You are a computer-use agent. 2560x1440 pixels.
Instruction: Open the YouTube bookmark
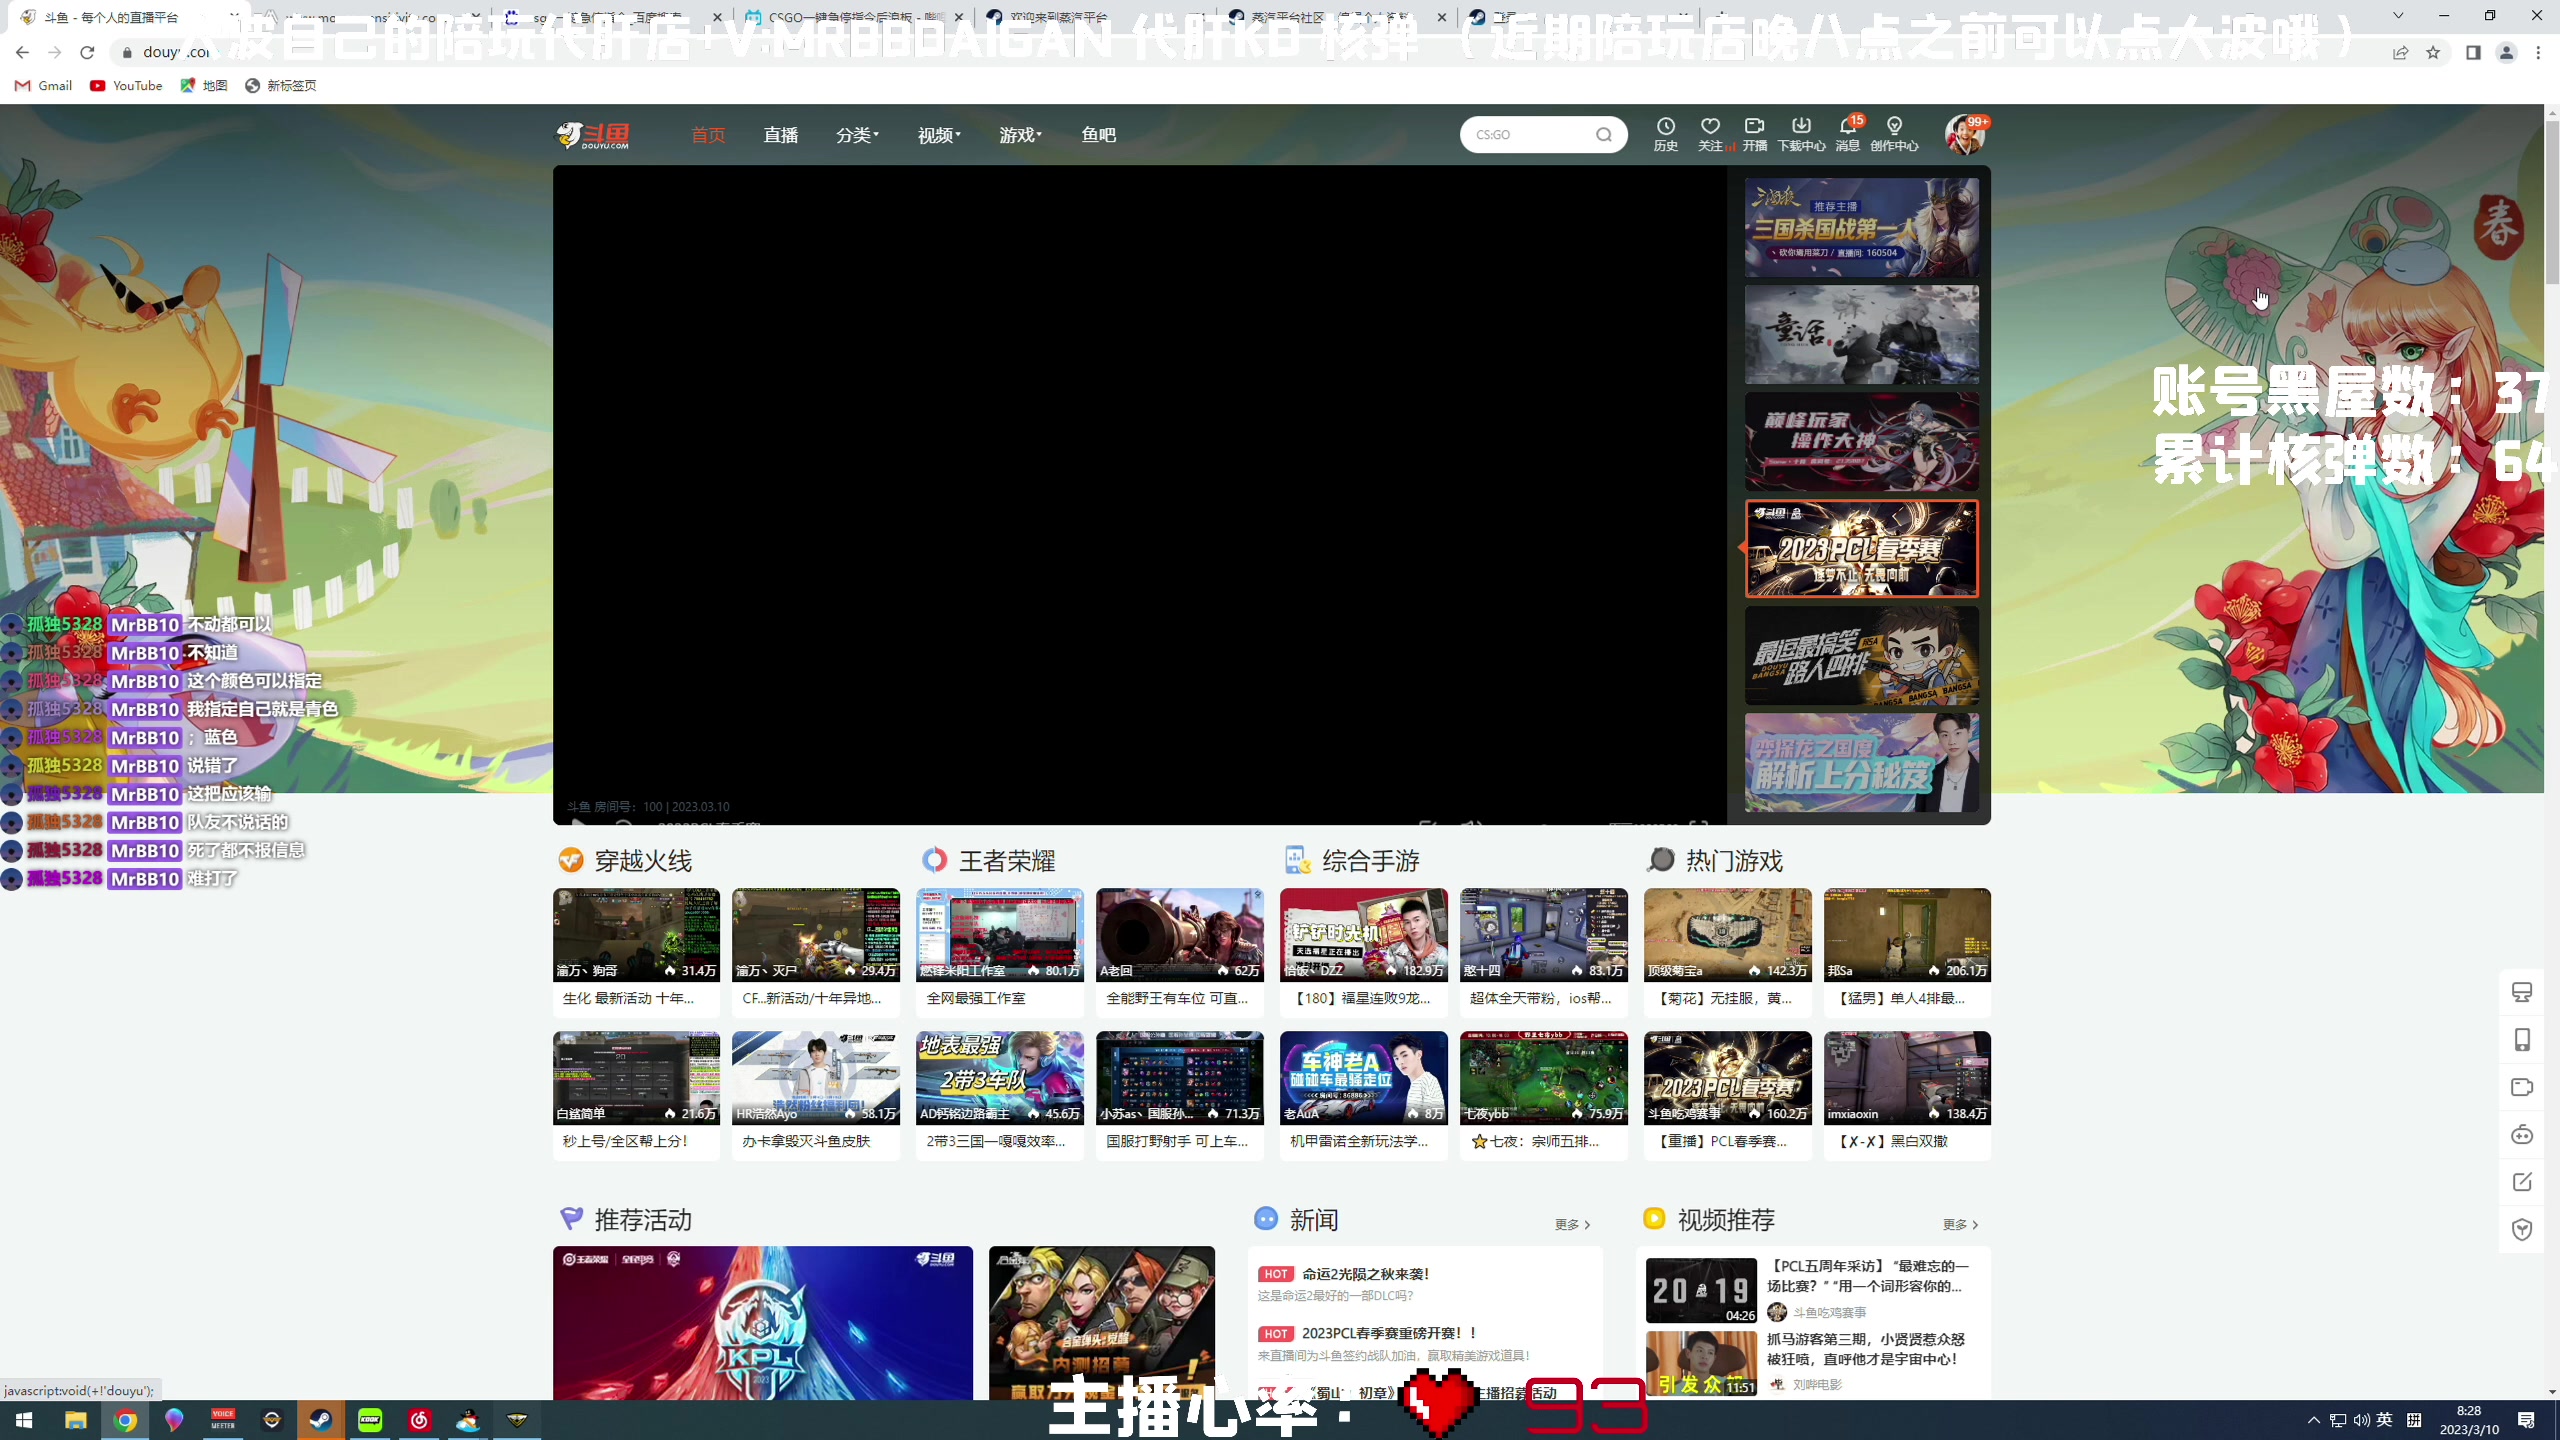126,86
